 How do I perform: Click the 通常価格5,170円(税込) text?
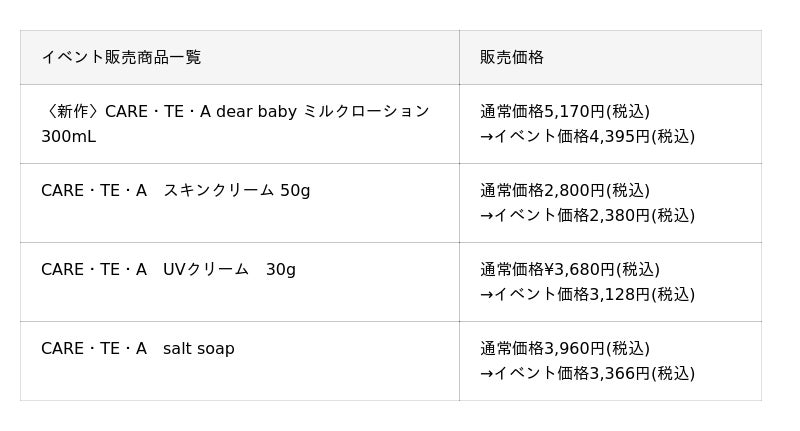point(565,111)
